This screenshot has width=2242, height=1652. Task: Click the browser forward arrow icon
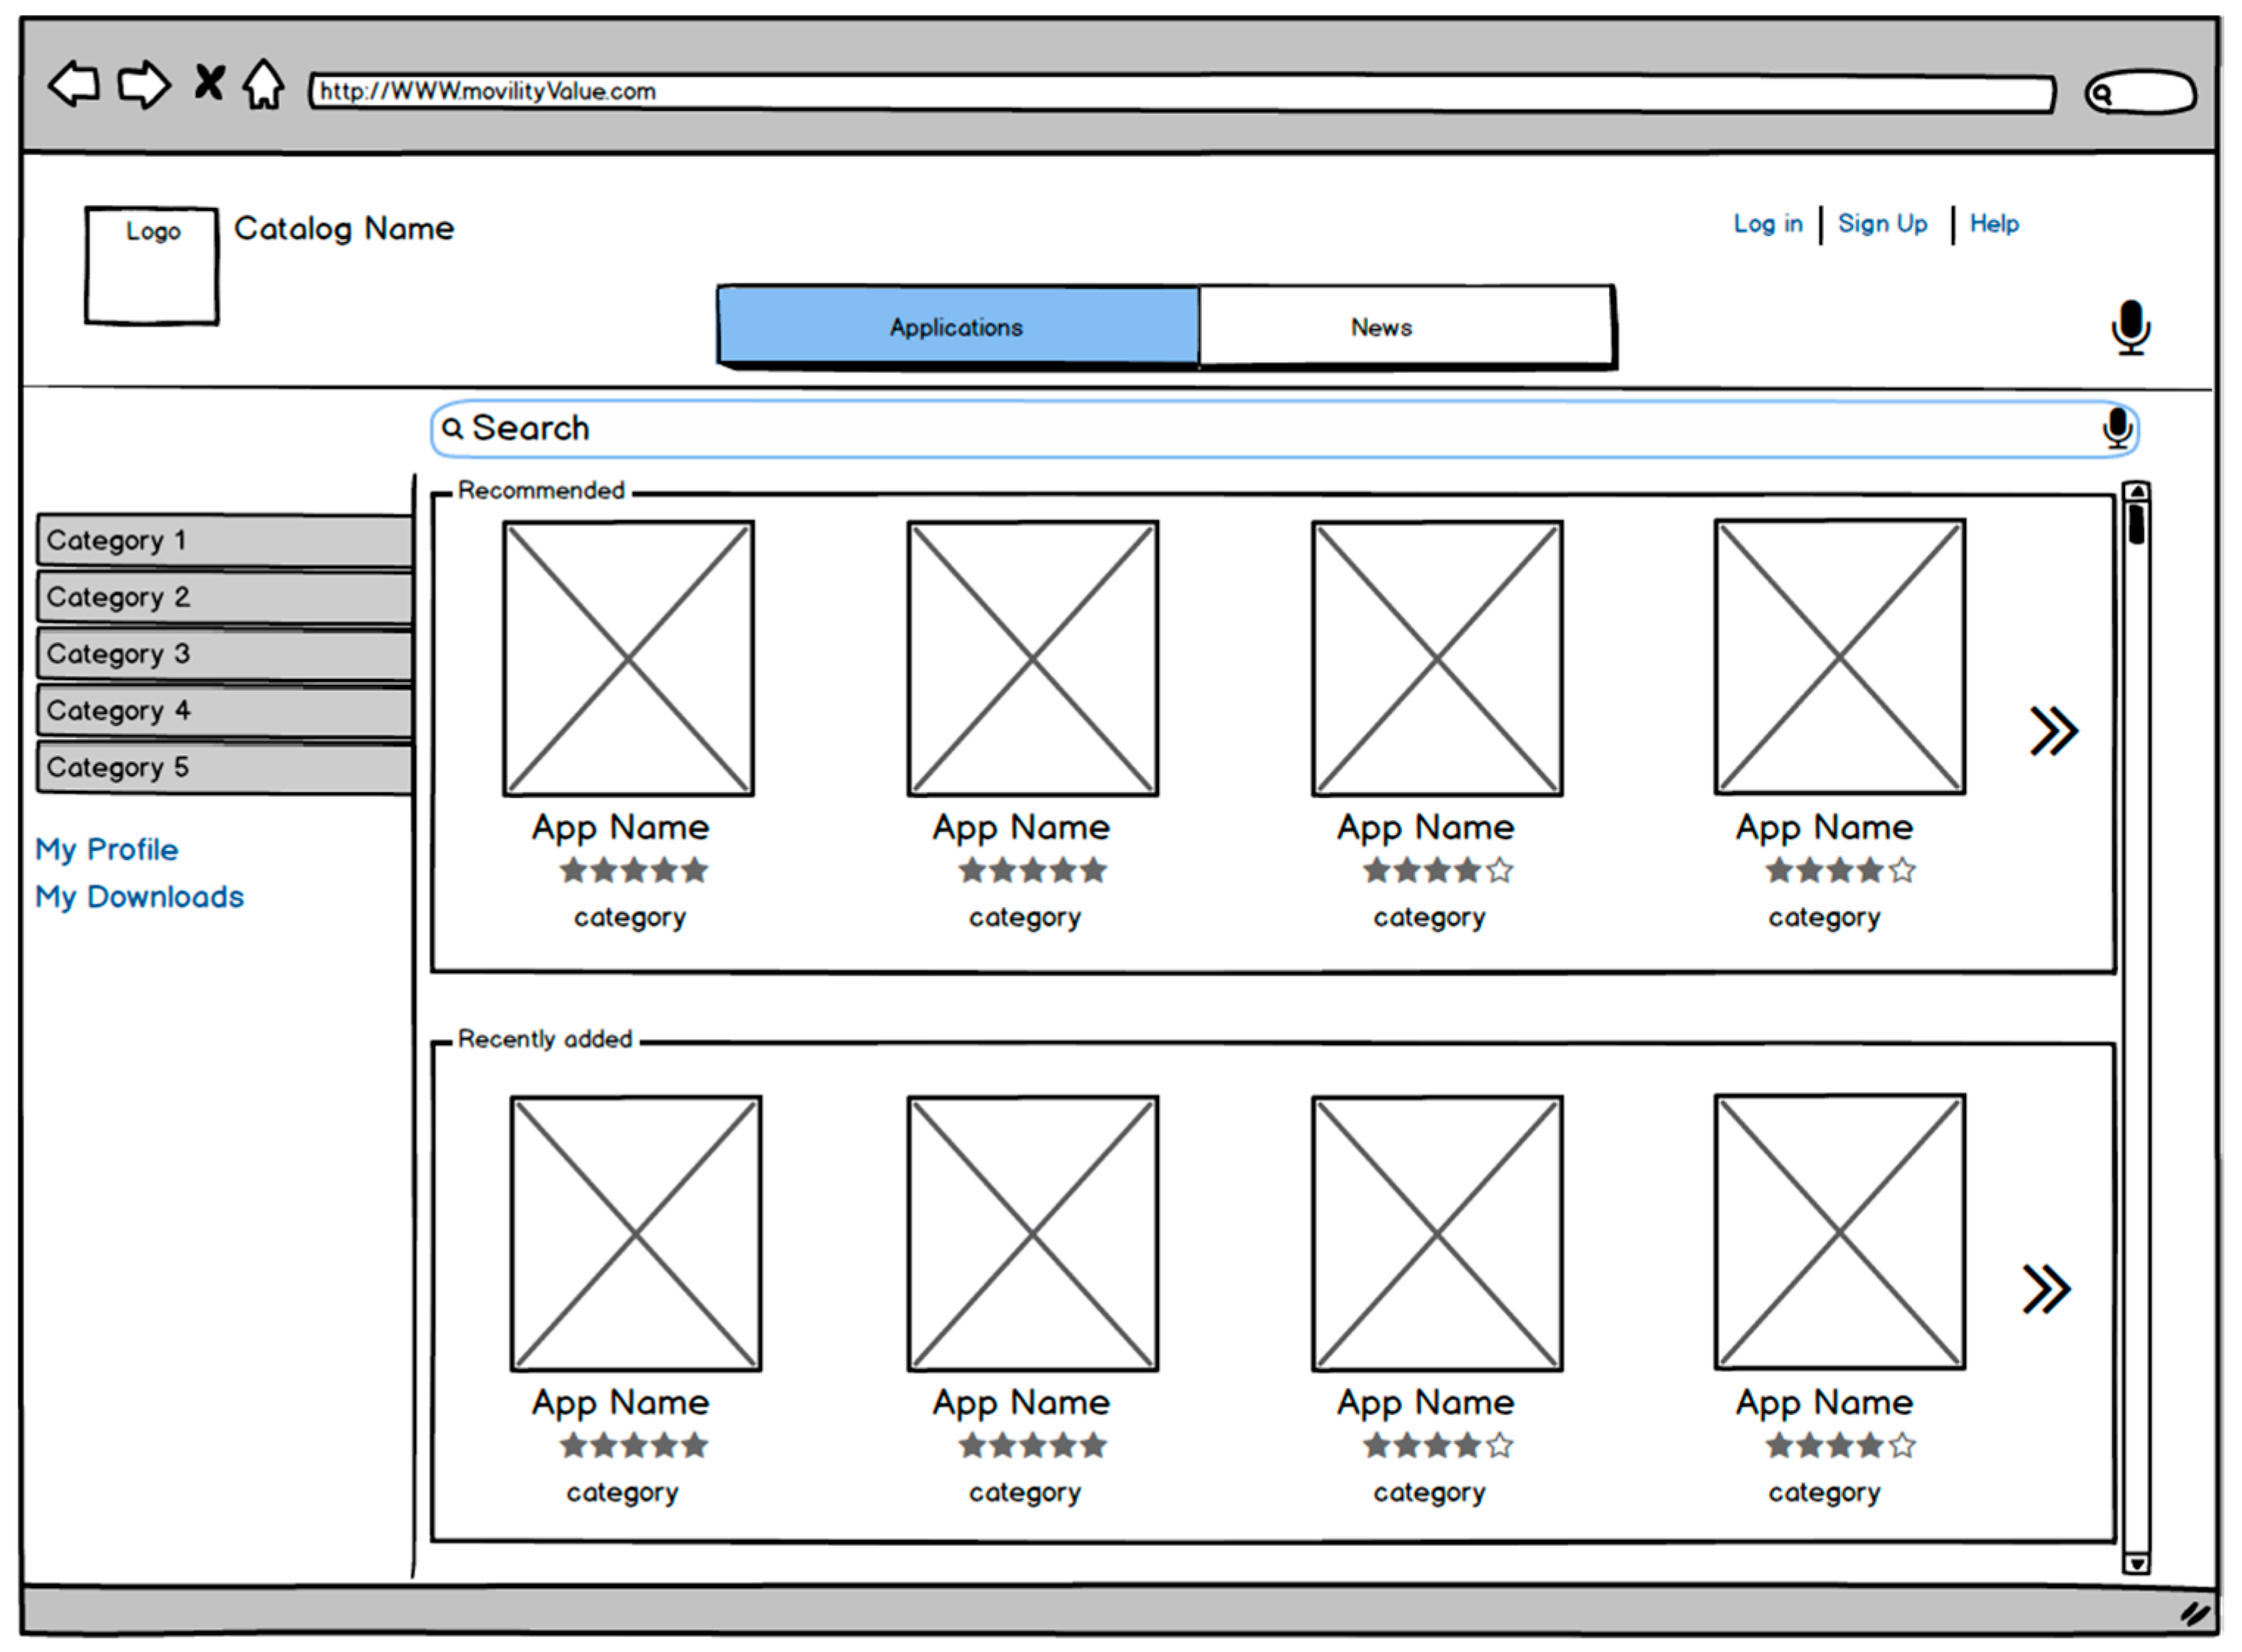[x=144, y=84]
